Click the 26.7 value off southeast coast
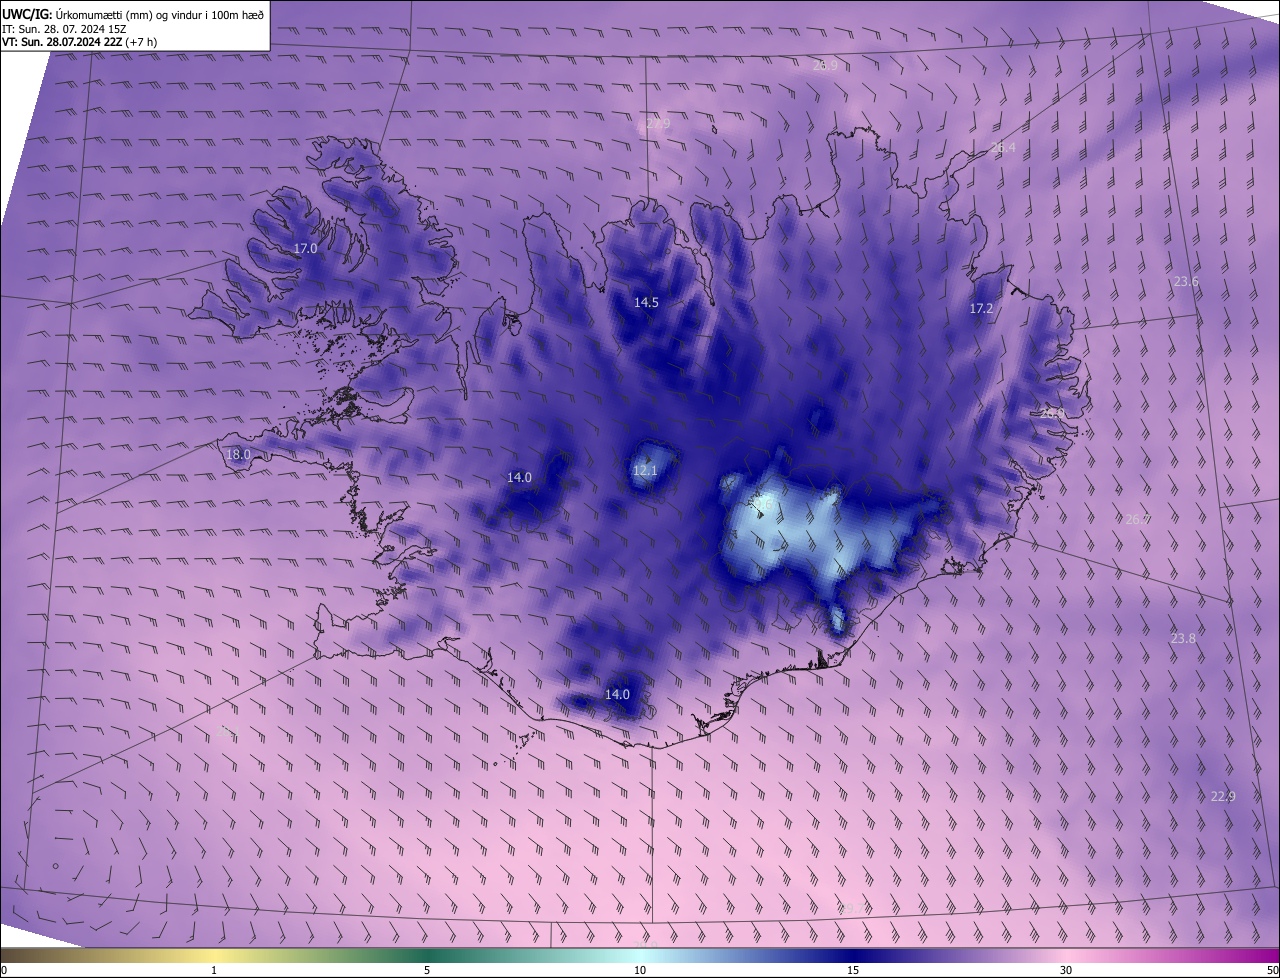Screen dimensions: 1280x978 tap(1138, 519)
